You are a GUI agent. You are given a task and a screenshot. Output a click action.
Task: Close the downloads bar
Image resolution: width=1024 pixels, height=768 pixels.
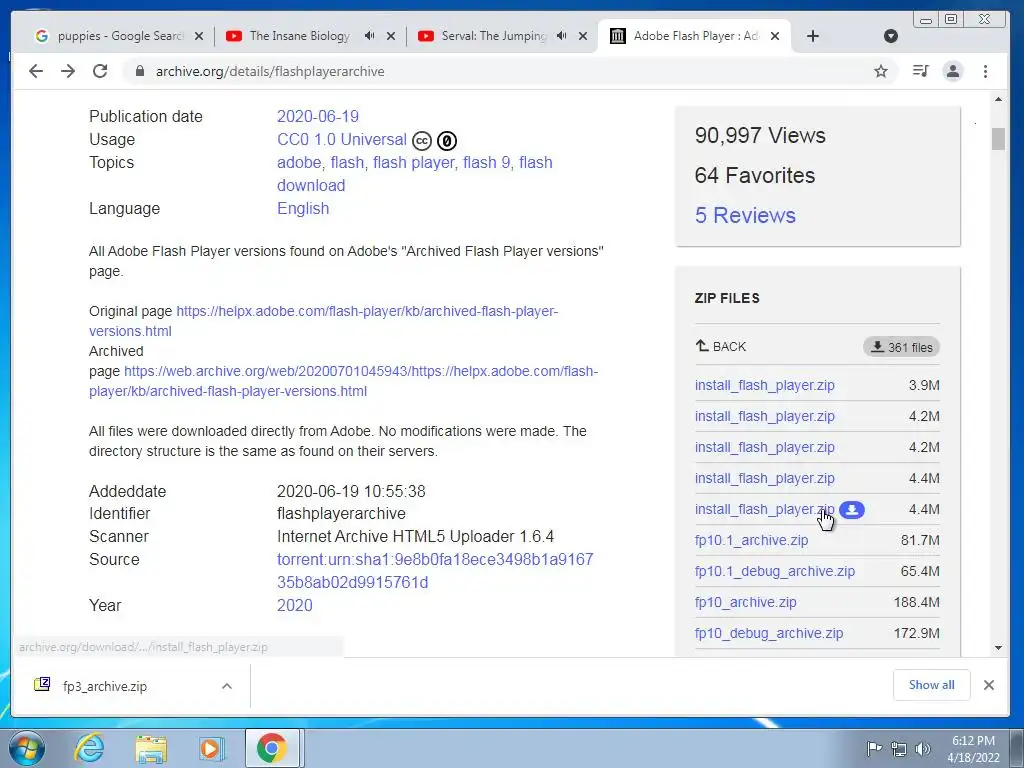(989, 685)
